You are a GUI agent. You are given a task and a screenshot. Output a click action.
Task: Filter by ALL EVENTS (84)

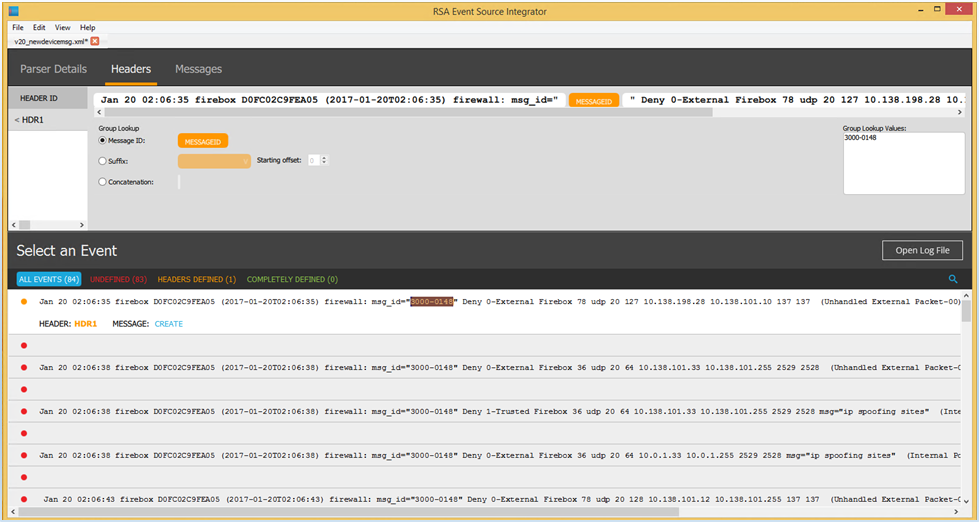click(49, 279)
